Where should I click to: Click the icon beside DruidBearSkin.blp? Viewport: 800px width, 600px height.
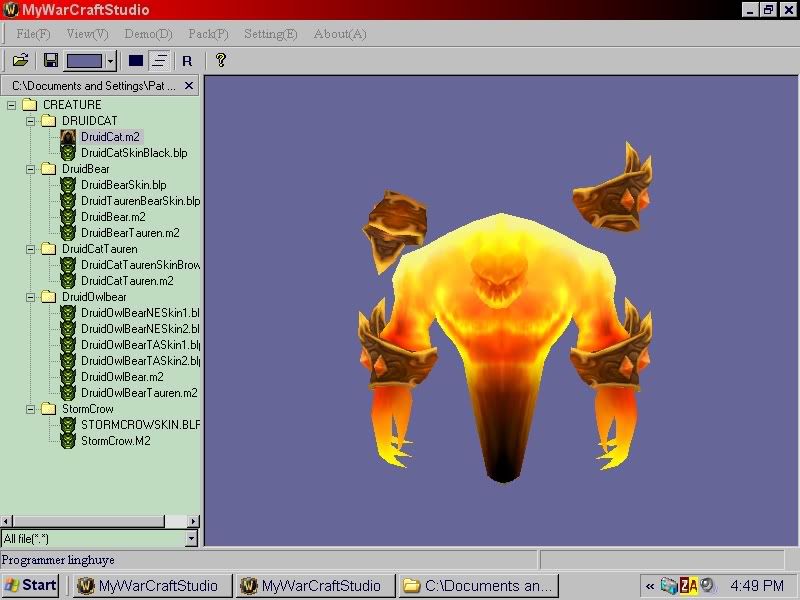coord(68,185)
